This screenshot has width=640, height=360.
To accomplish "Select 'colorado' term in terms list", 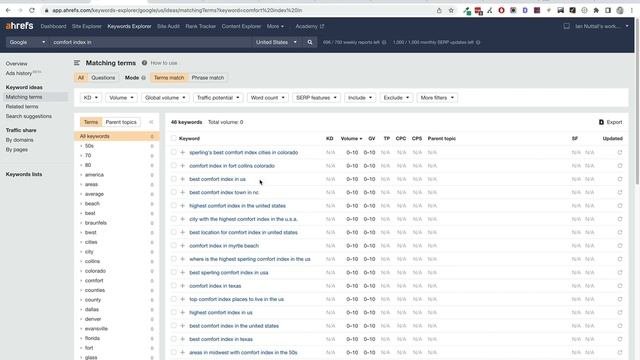I will point(95,271).
